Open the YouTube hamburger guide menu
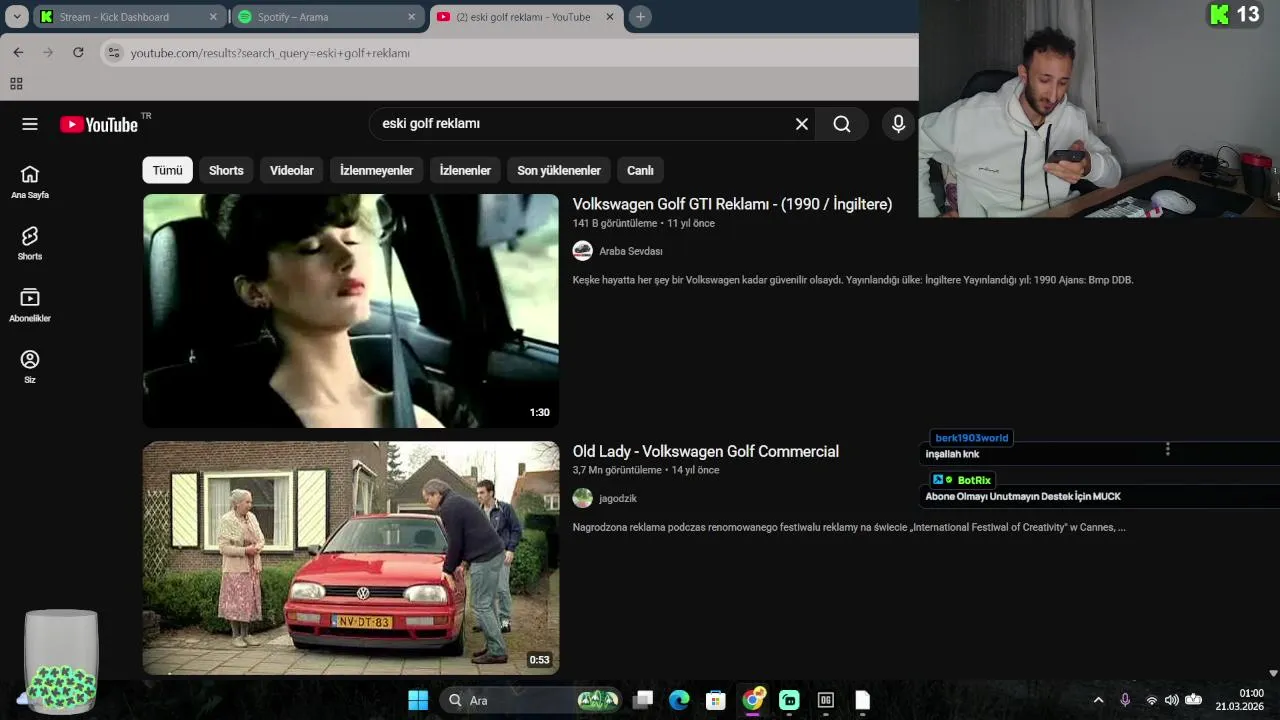Viewport: 1280px width, 720px height. tap(30, 124)
